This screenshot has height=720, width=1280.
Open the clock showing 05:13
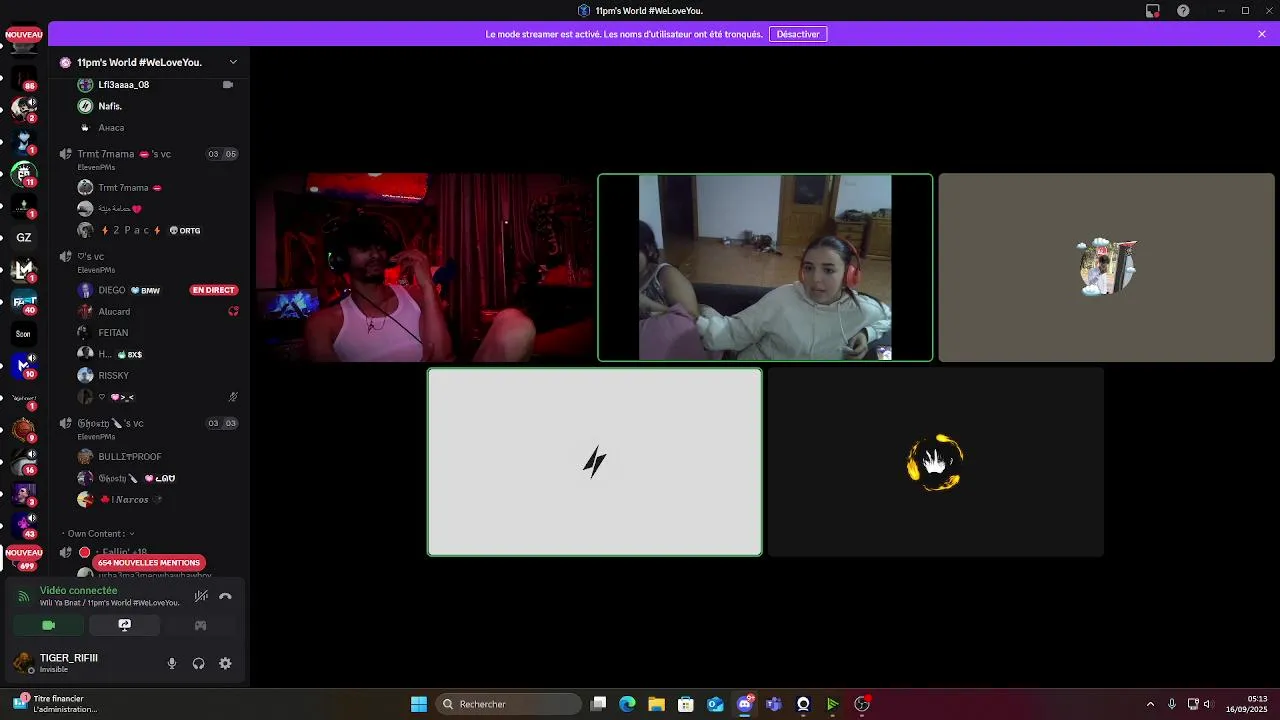[1247, 704]
